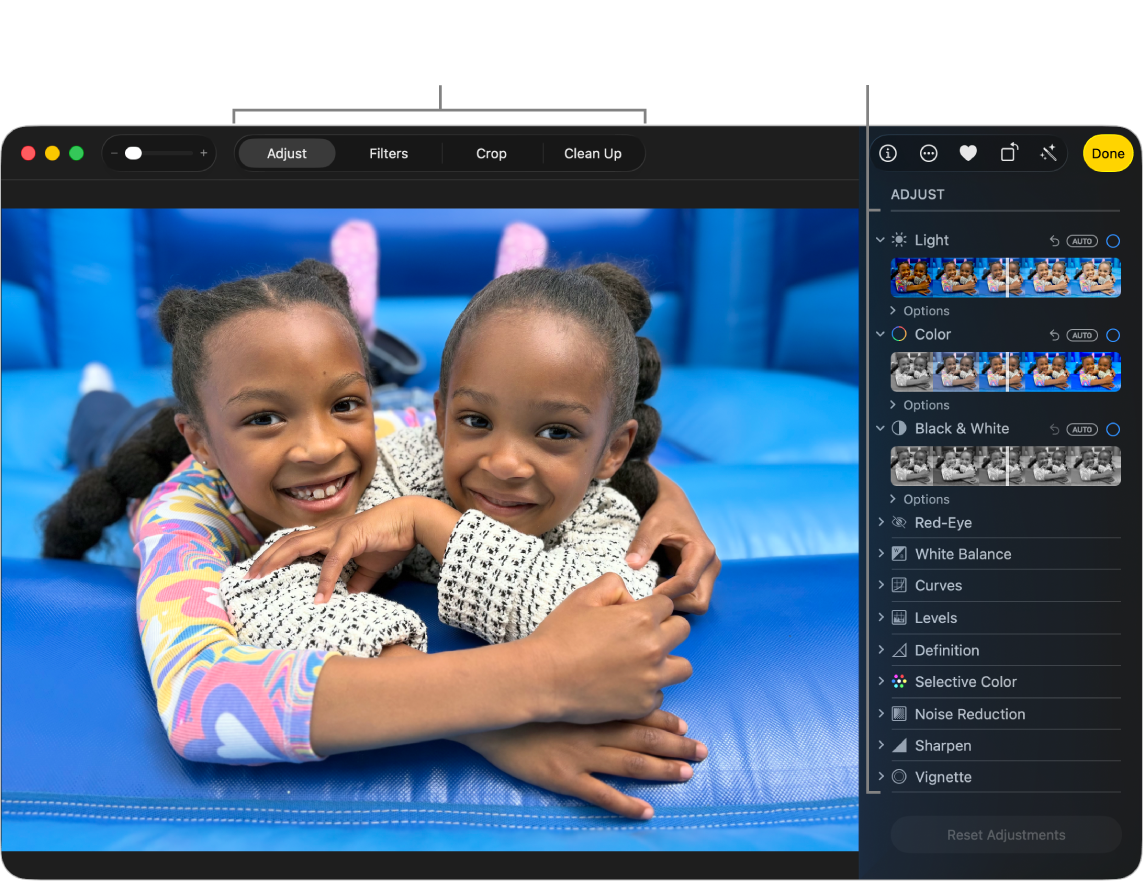Click the green full-screen window button
The height and width of the screenshot is (884, 1144).
coord(77,153)
